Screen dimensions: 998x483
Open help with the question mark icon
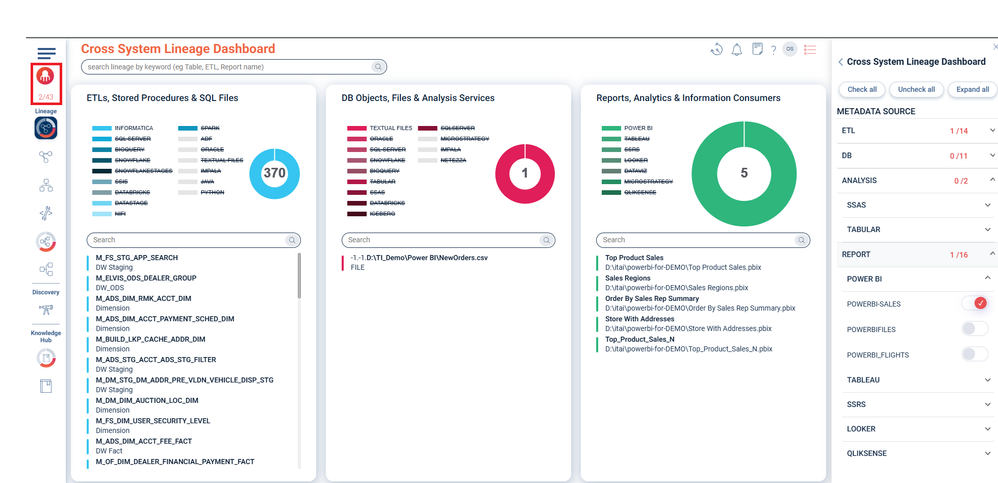pos(773,50)
